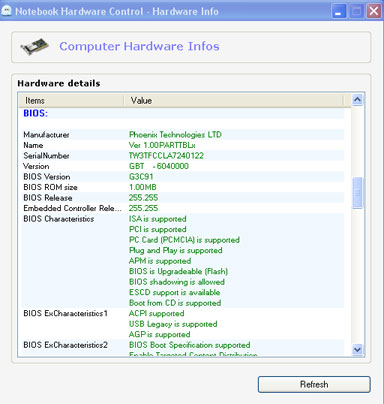
Task: Click the Hardware details group label
Action: (59, 83)
